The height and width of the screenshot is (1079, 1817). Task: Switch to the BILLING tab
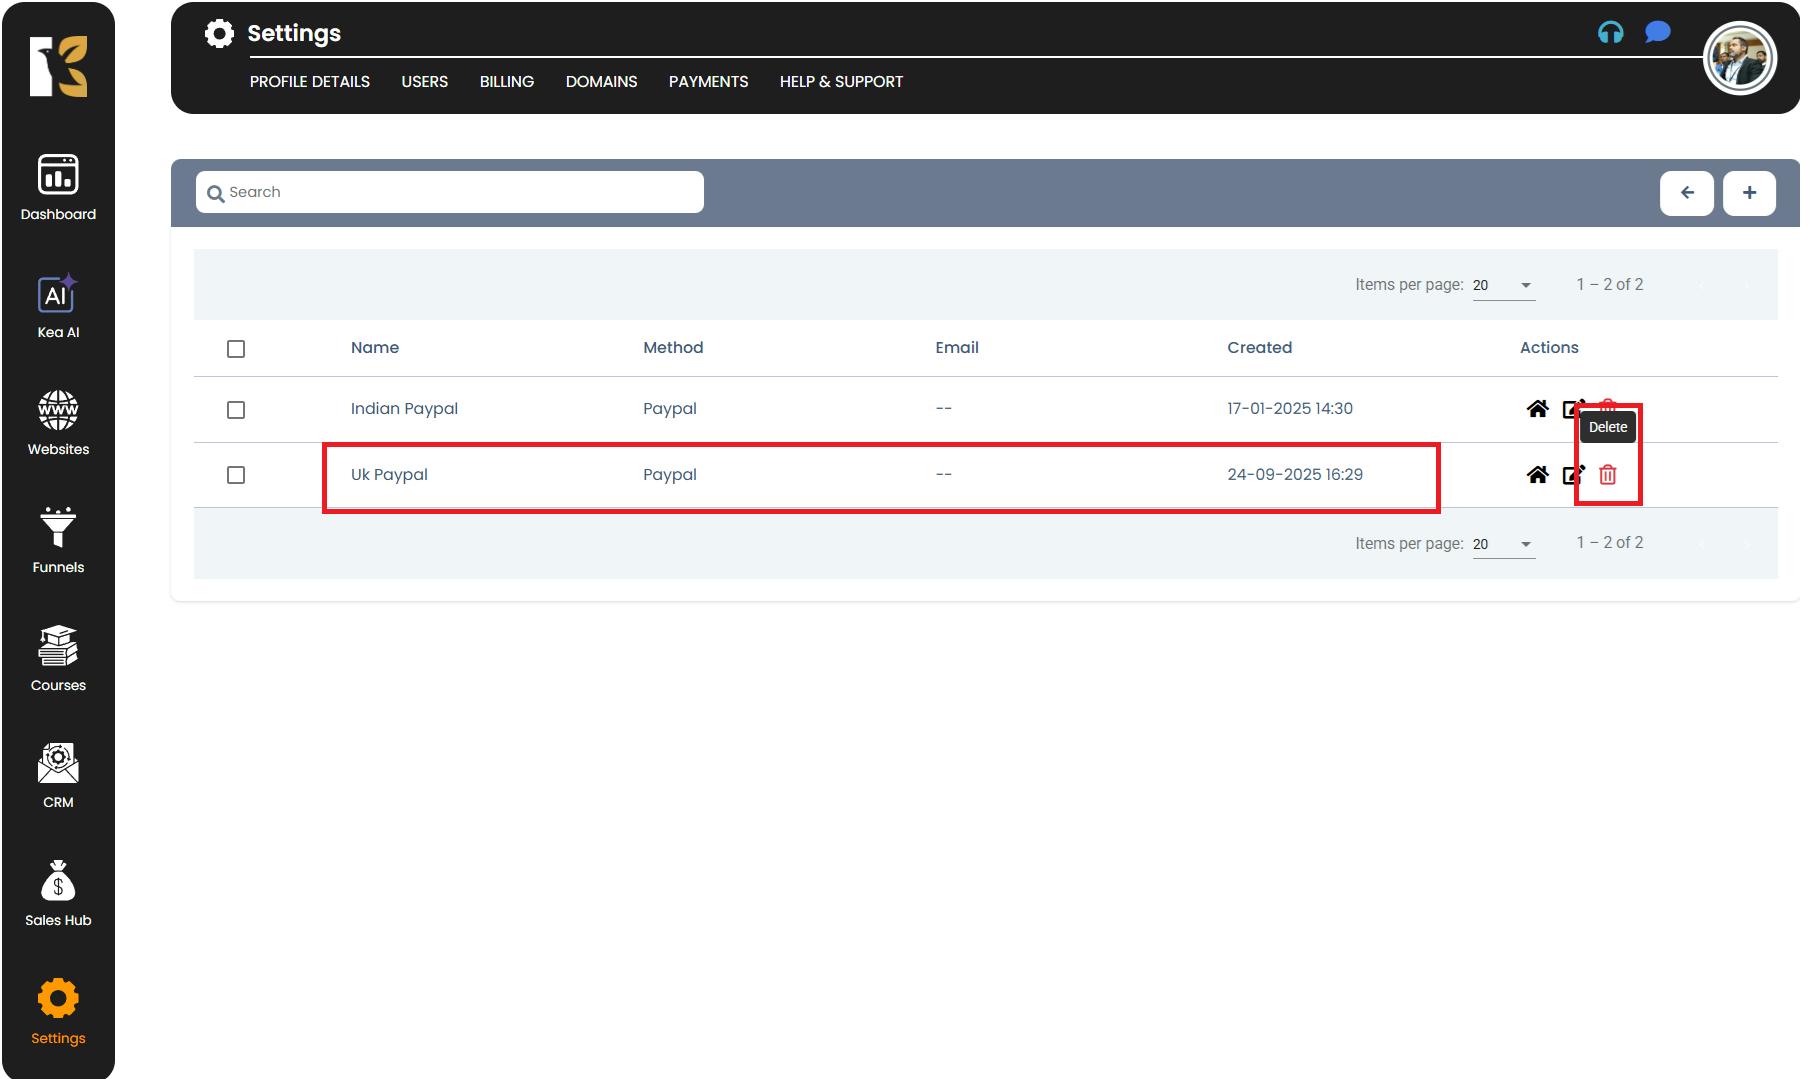click(506, 82)
